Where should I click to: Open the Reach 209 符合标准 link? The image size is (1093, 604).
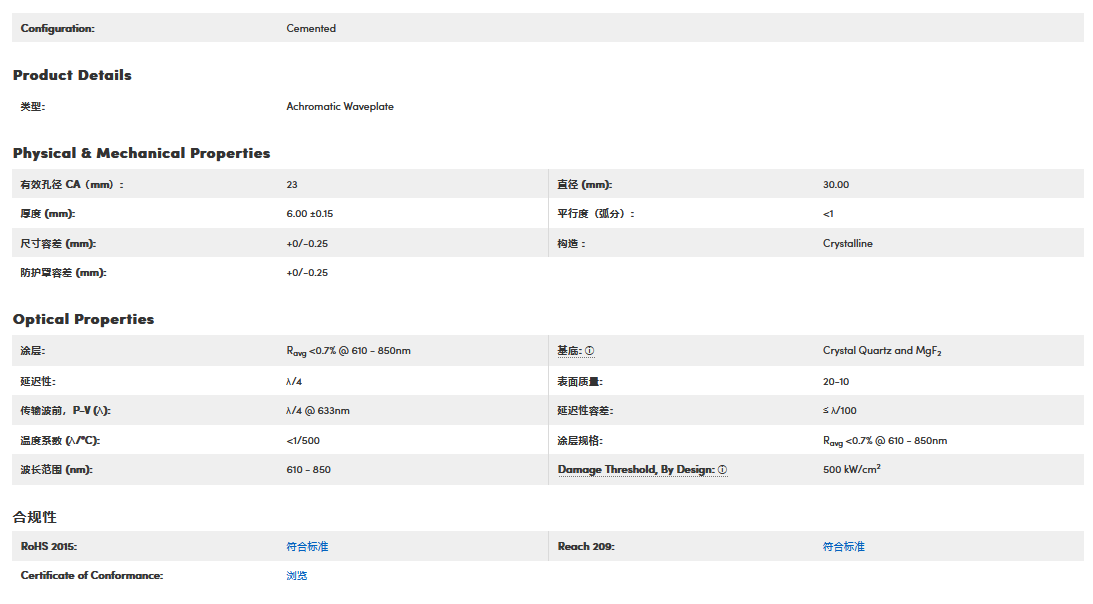click(x=843, y=547)
